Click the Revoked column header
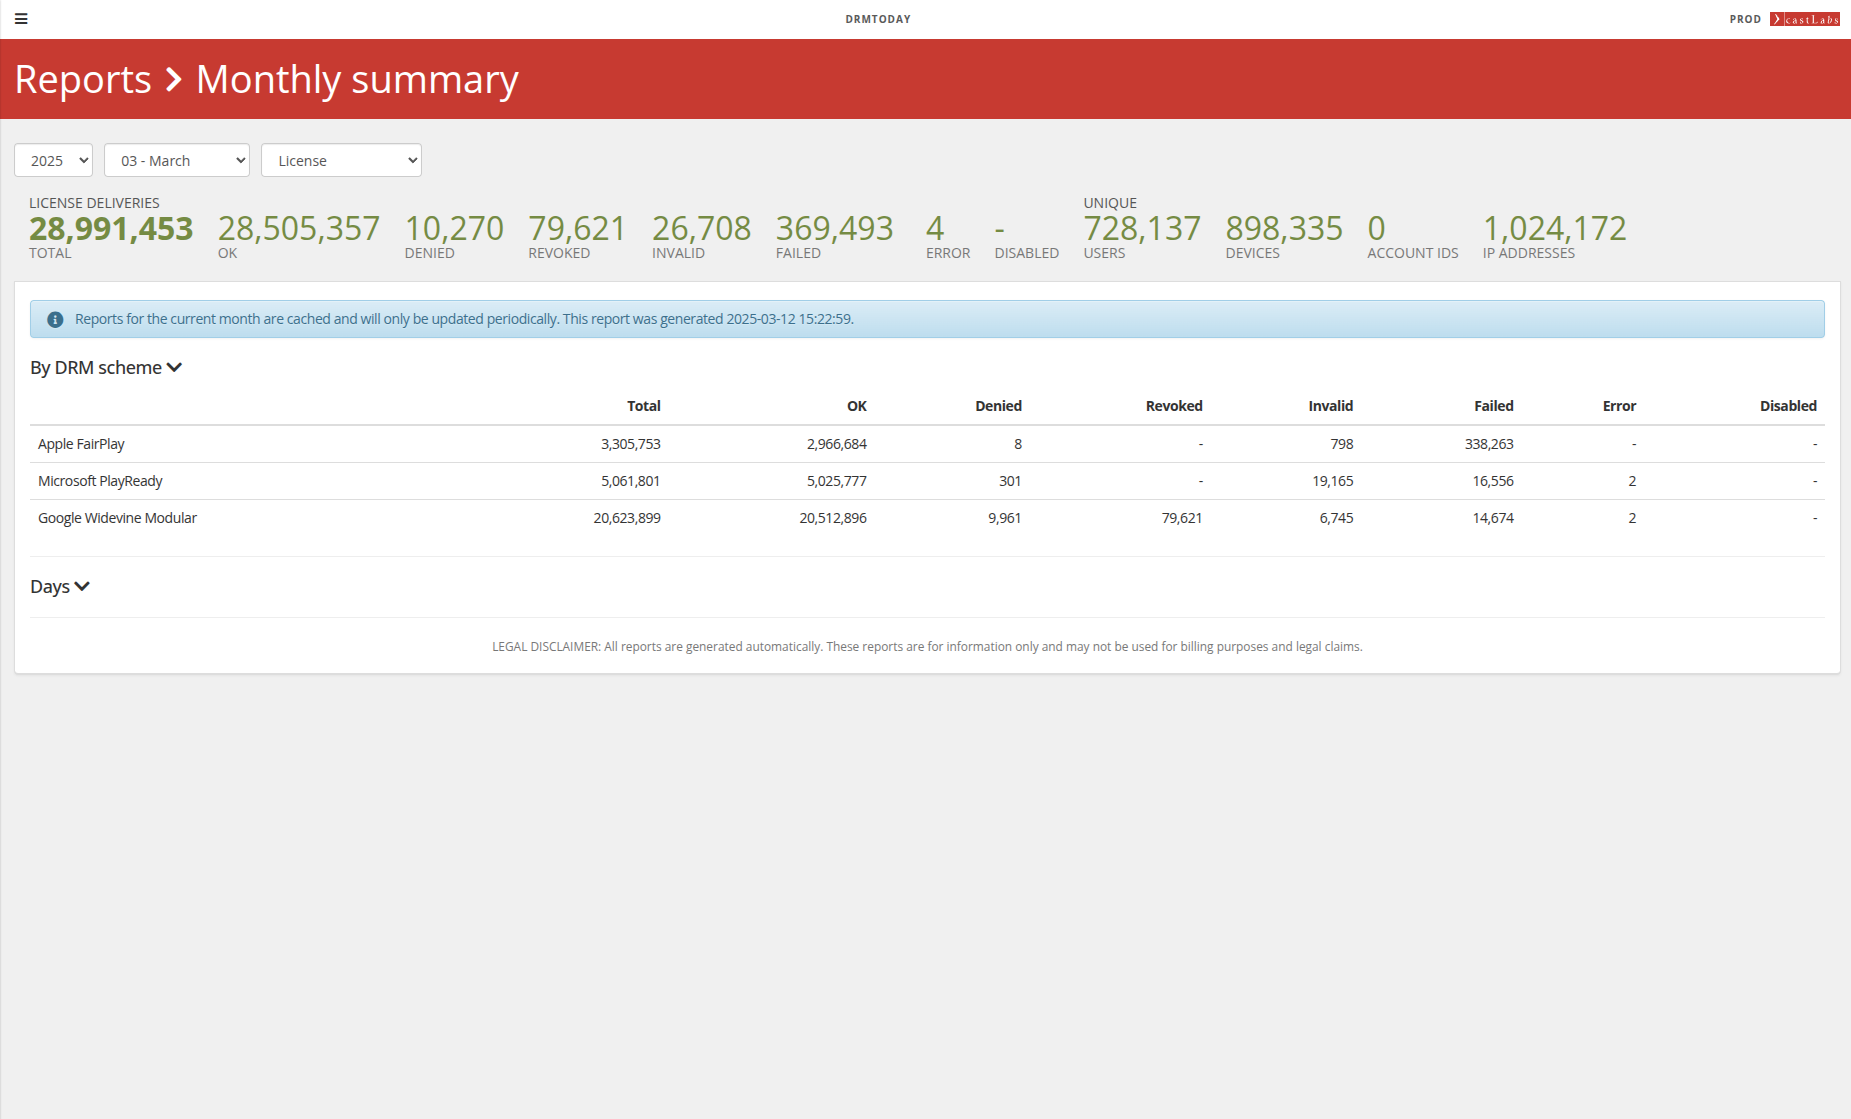 [x=1174, y=406]
